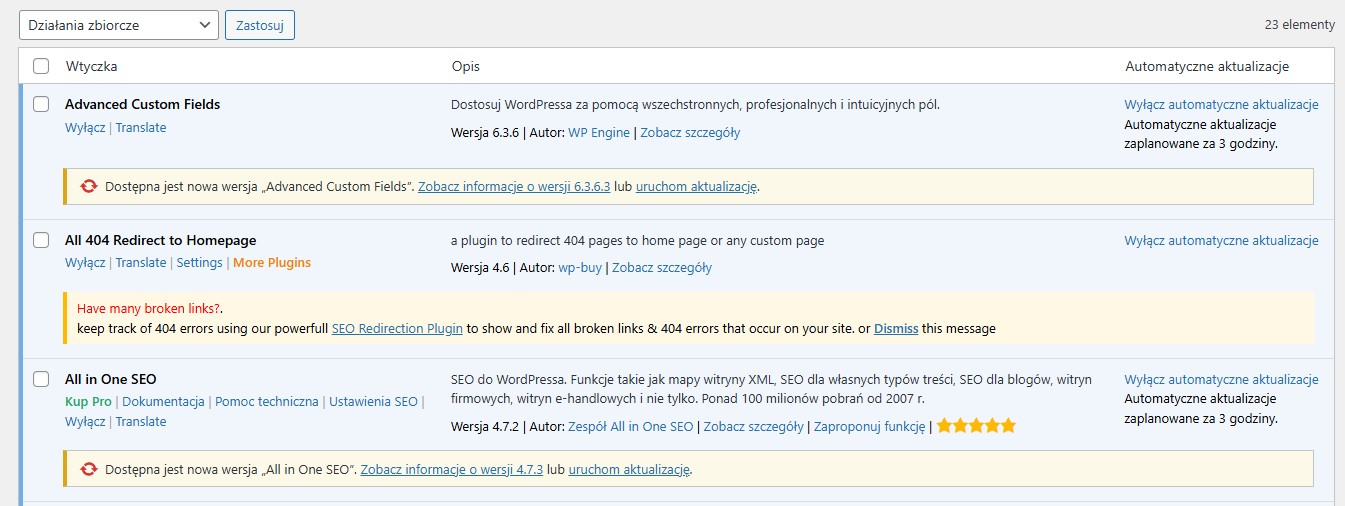
Task: Select the All 404 Redirect to Homepage checkbox
Action: click(41, 240)
